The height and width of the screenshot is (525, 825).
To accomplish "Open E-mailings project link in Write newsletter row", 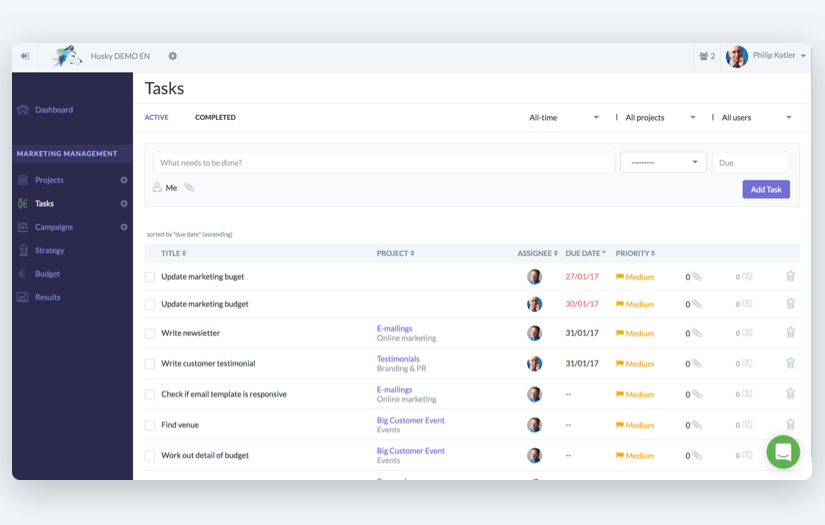I will click(394, 328).
